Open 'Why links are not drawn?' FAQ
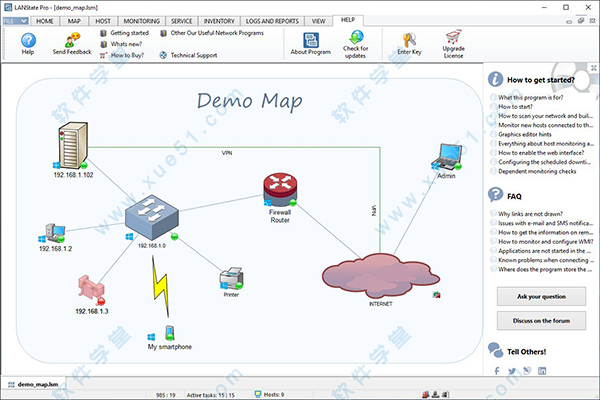Viewport: 600px width, 400px height. (x=530, y=214)
